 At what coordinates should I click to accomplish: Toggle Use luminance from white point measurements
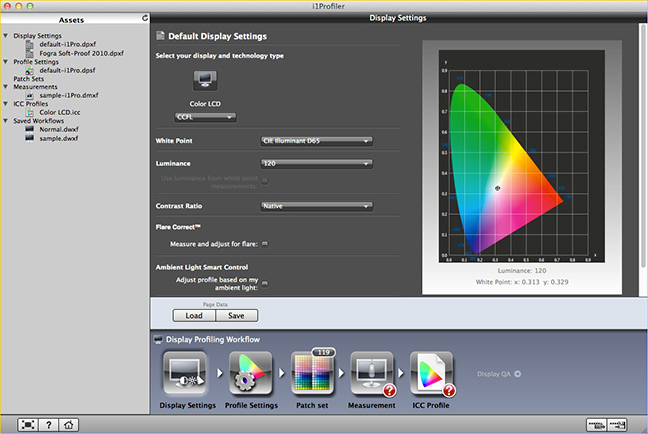[264, 181]
